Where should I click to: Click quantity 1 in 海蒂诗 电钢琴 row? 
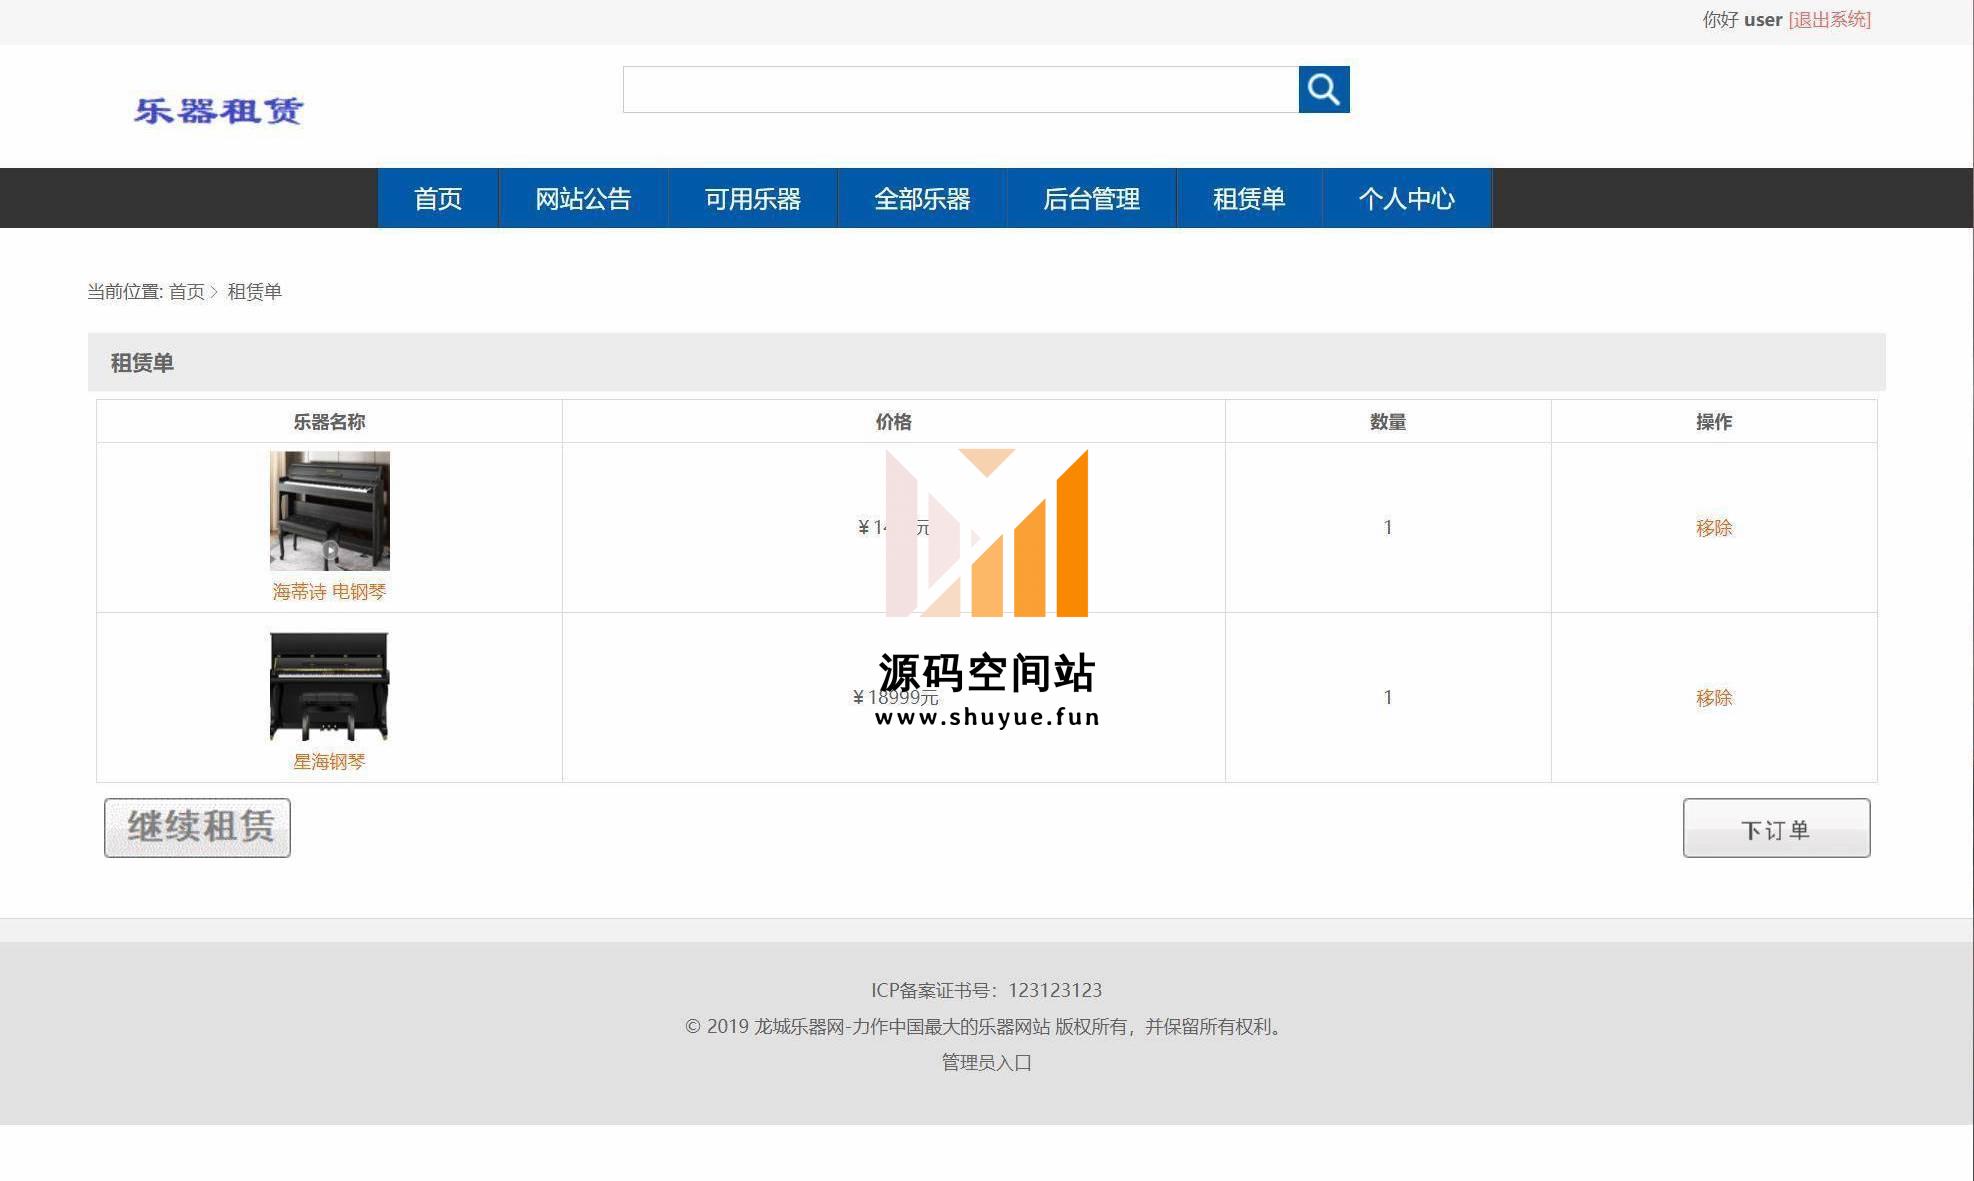click(x=1388, y=528)
